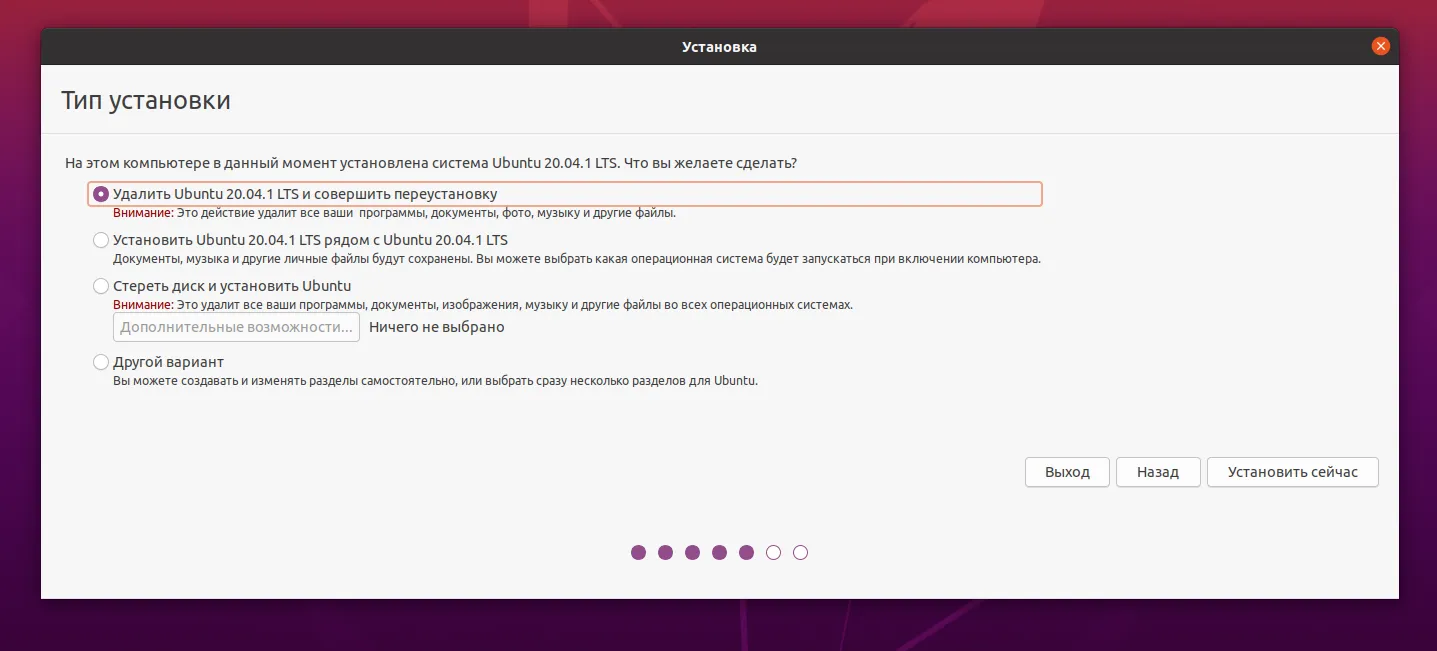
Task: Click warning text under reinstall option
Action: (395, 213)
